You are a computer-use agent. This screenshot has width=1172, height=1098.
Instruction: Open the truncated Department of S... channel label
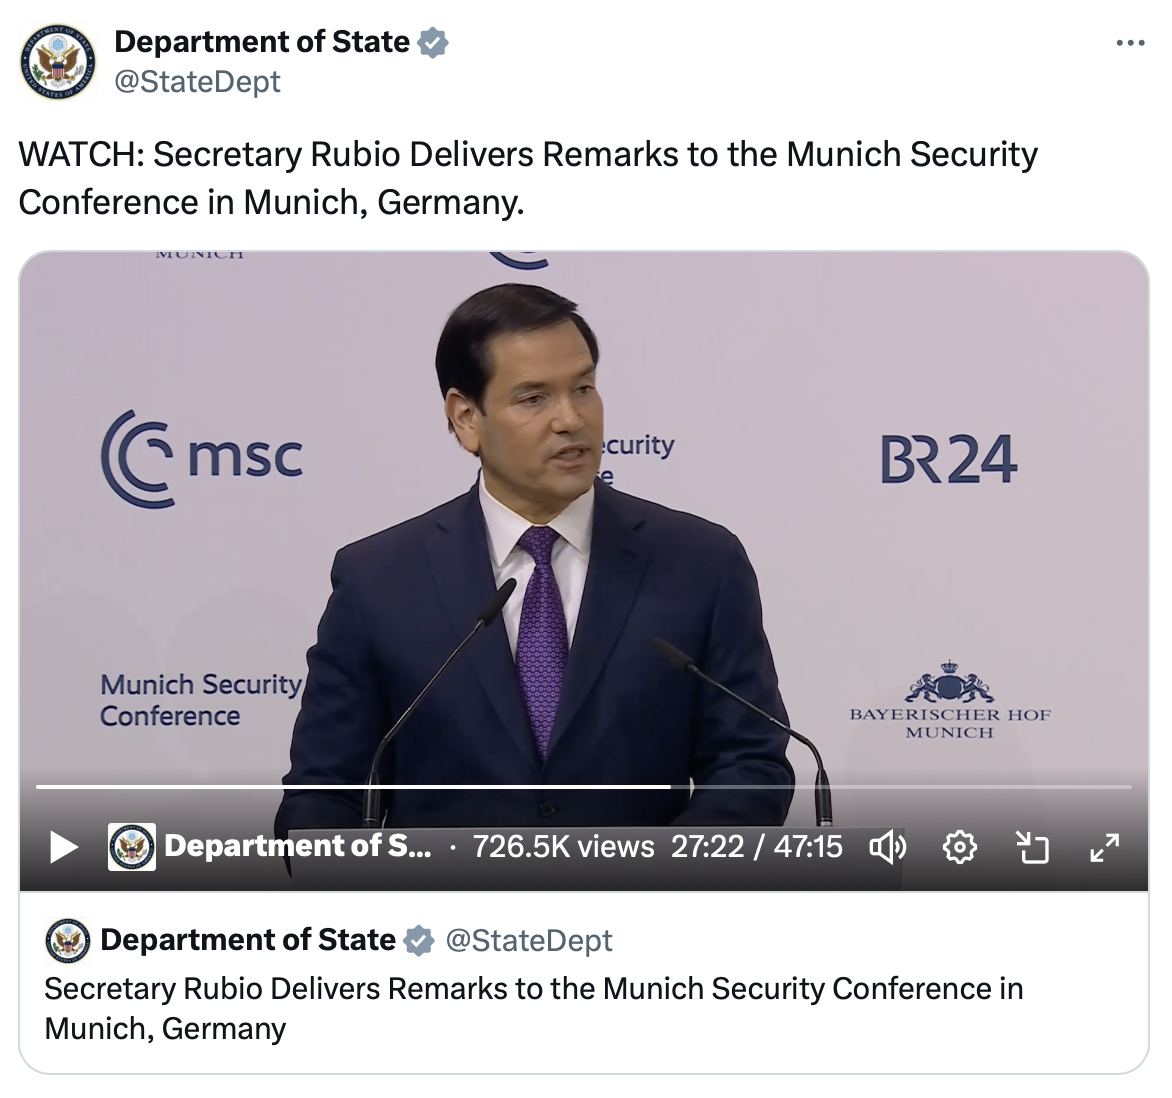(297, 846)
